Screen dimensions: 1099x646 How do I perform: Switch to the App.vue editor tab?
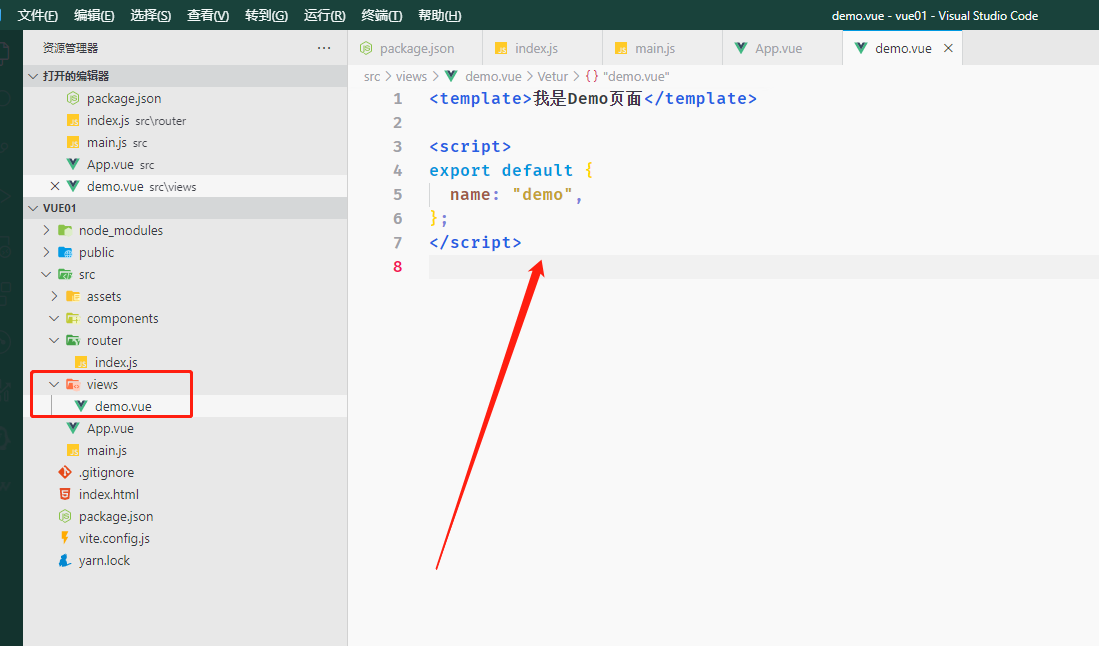pos(782,48)
